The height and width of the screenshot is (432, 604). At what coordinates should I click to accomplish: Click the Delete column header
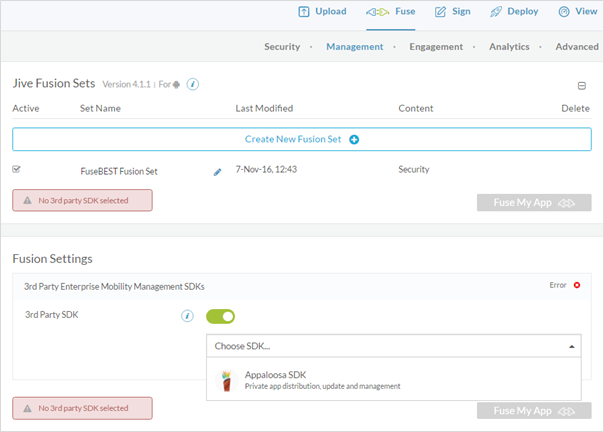coord(575,108)
